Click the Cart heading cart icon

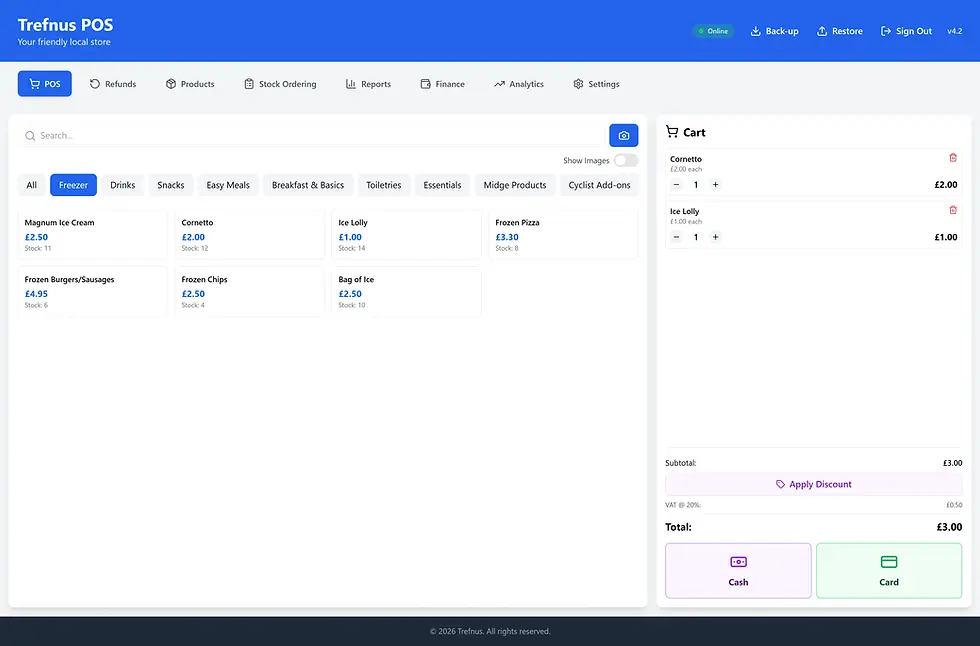[672, 132]
